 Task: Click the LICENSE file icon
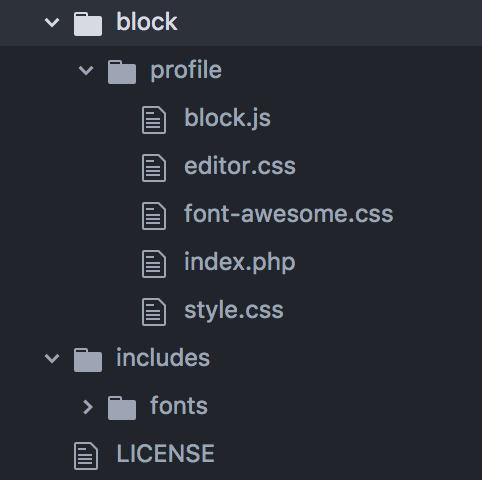pyautogui.click(x=86, y=456)
